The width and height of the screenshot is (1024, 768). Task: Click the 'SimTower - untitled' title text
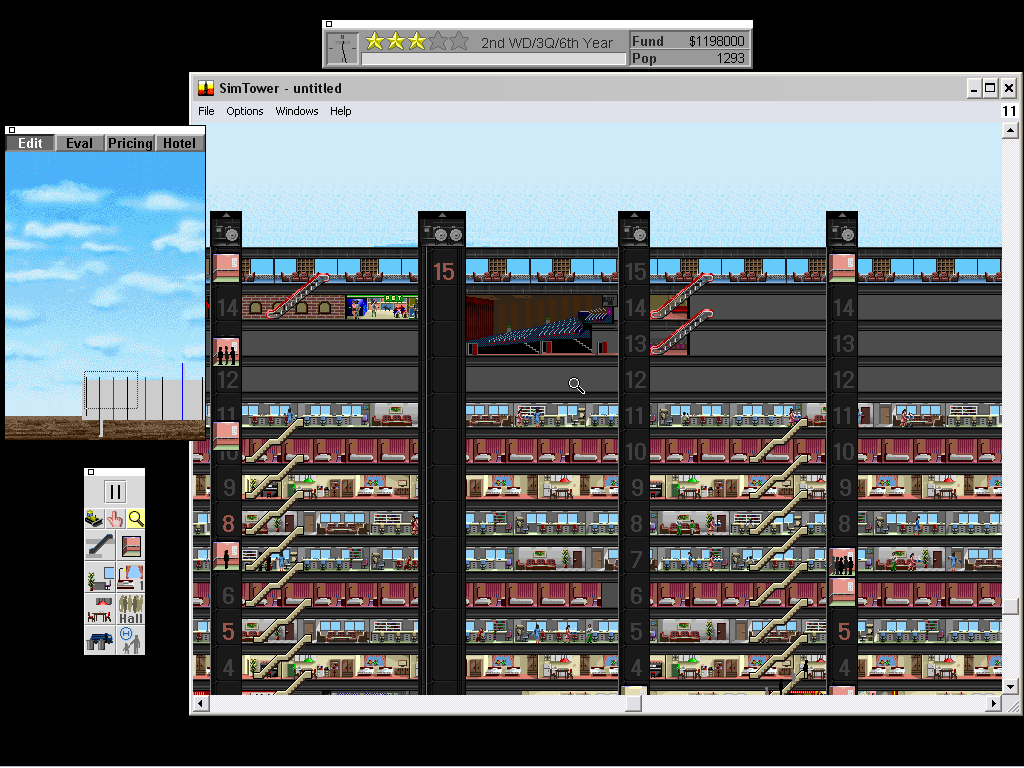point(280,88)
